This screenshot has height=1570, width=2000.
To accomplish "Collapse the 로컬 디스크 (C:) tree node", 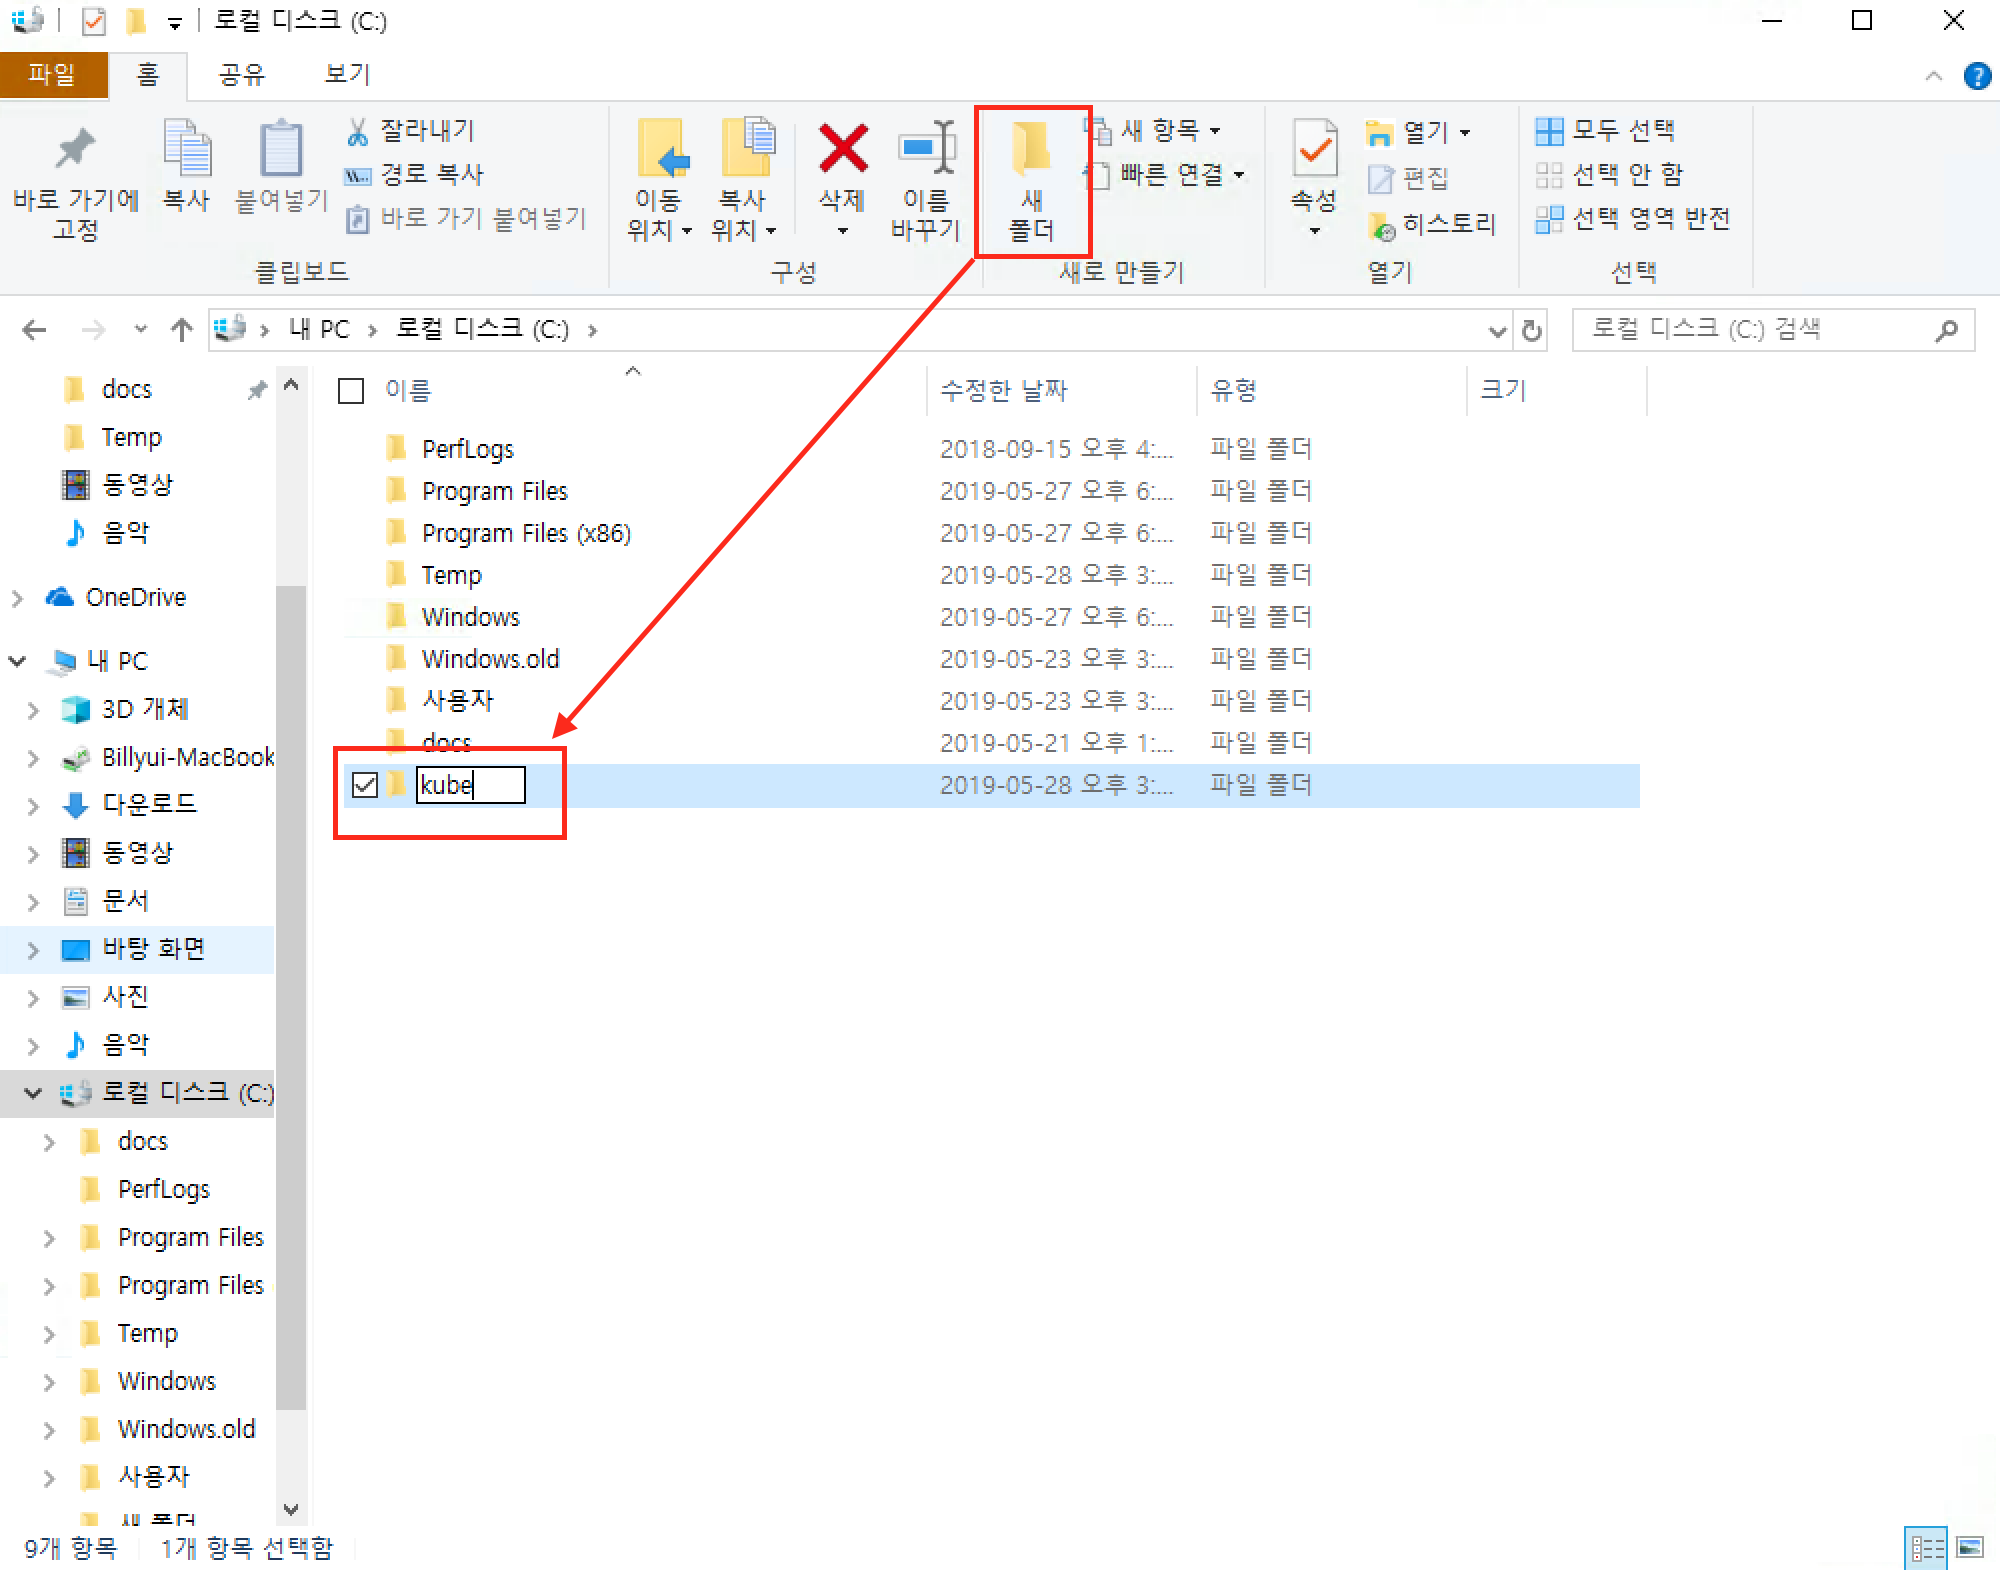I will click(x=33, y=1093).
